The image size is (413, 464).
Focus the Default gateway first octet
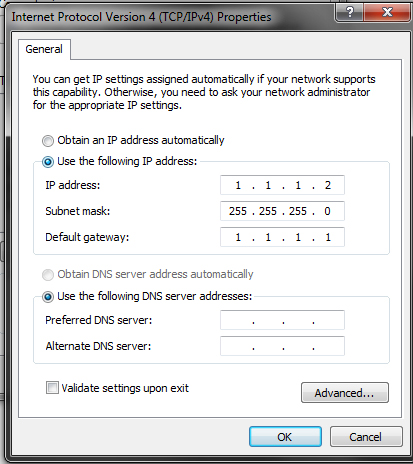point(238,237)
